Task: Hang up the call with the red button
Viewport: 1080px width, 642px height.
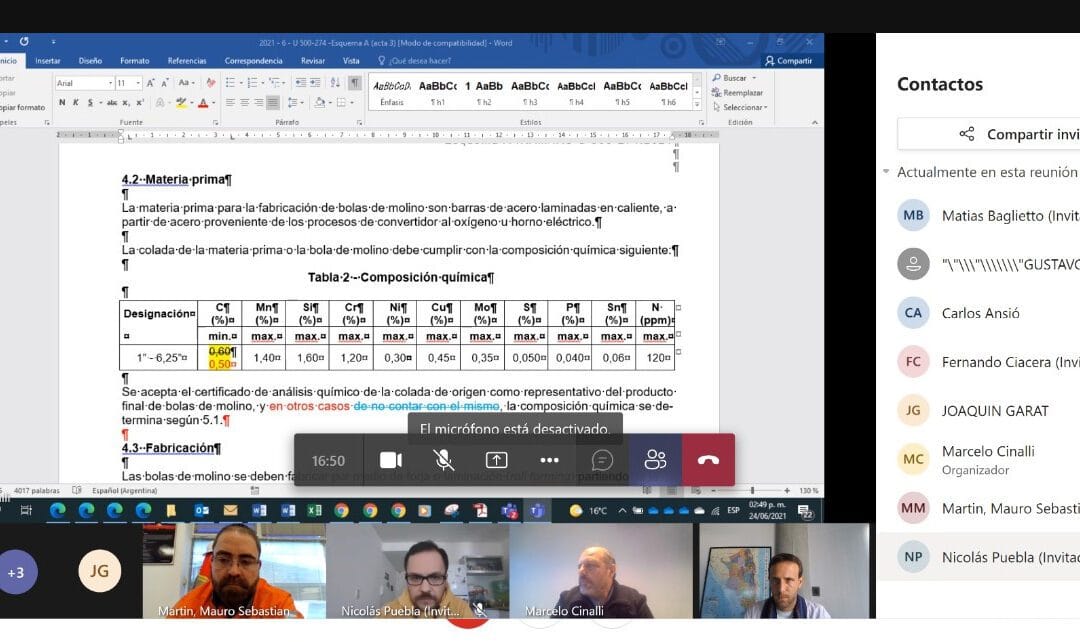Action: coord(708,460)
